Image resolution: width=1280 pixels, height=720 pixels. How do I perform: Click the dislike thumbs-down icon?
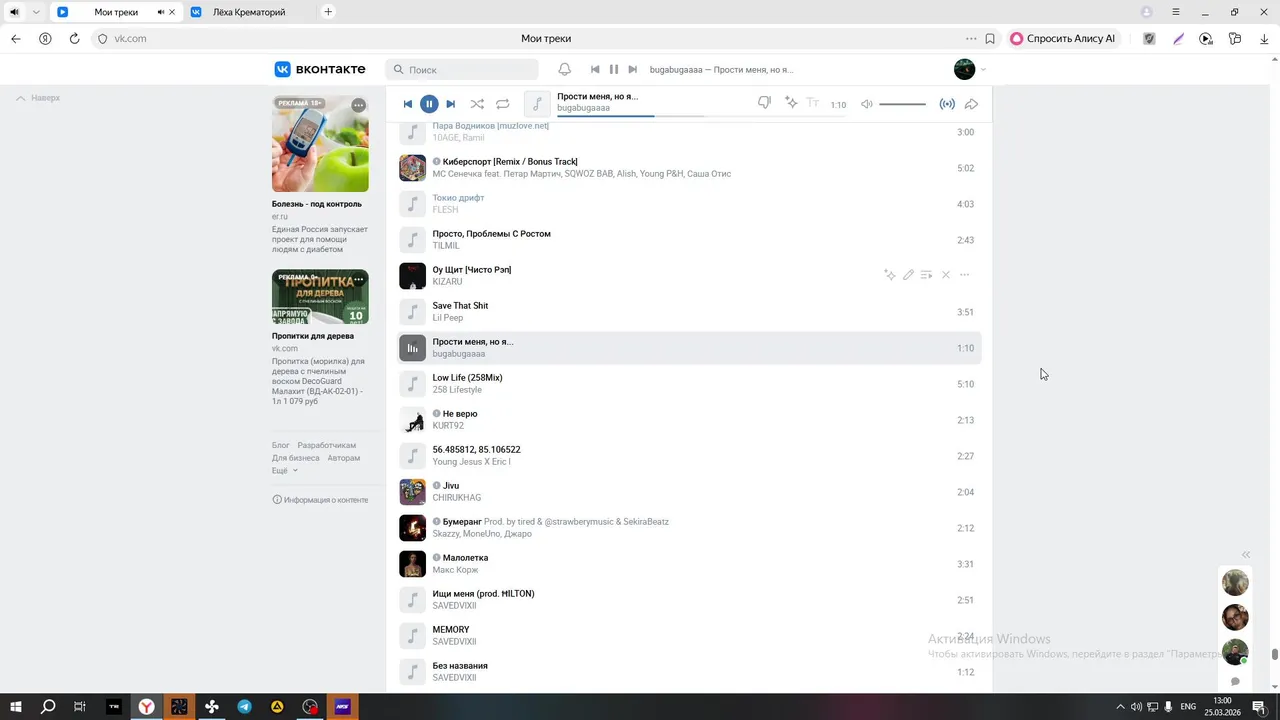click(764, 103)
